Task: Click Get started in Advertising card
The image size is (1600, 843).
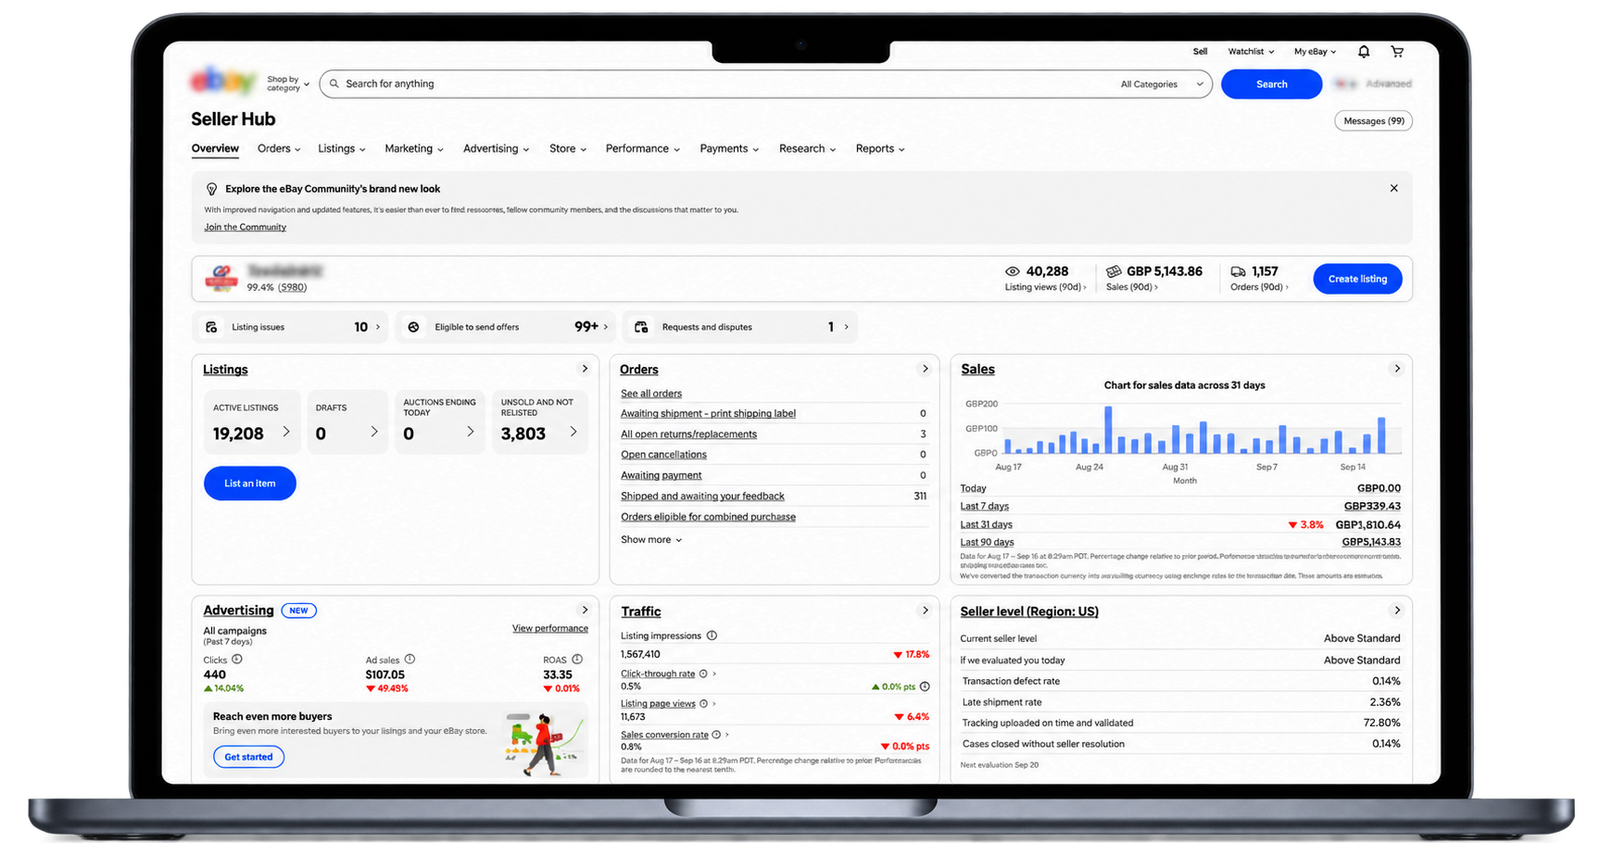Action: point(249,757)
